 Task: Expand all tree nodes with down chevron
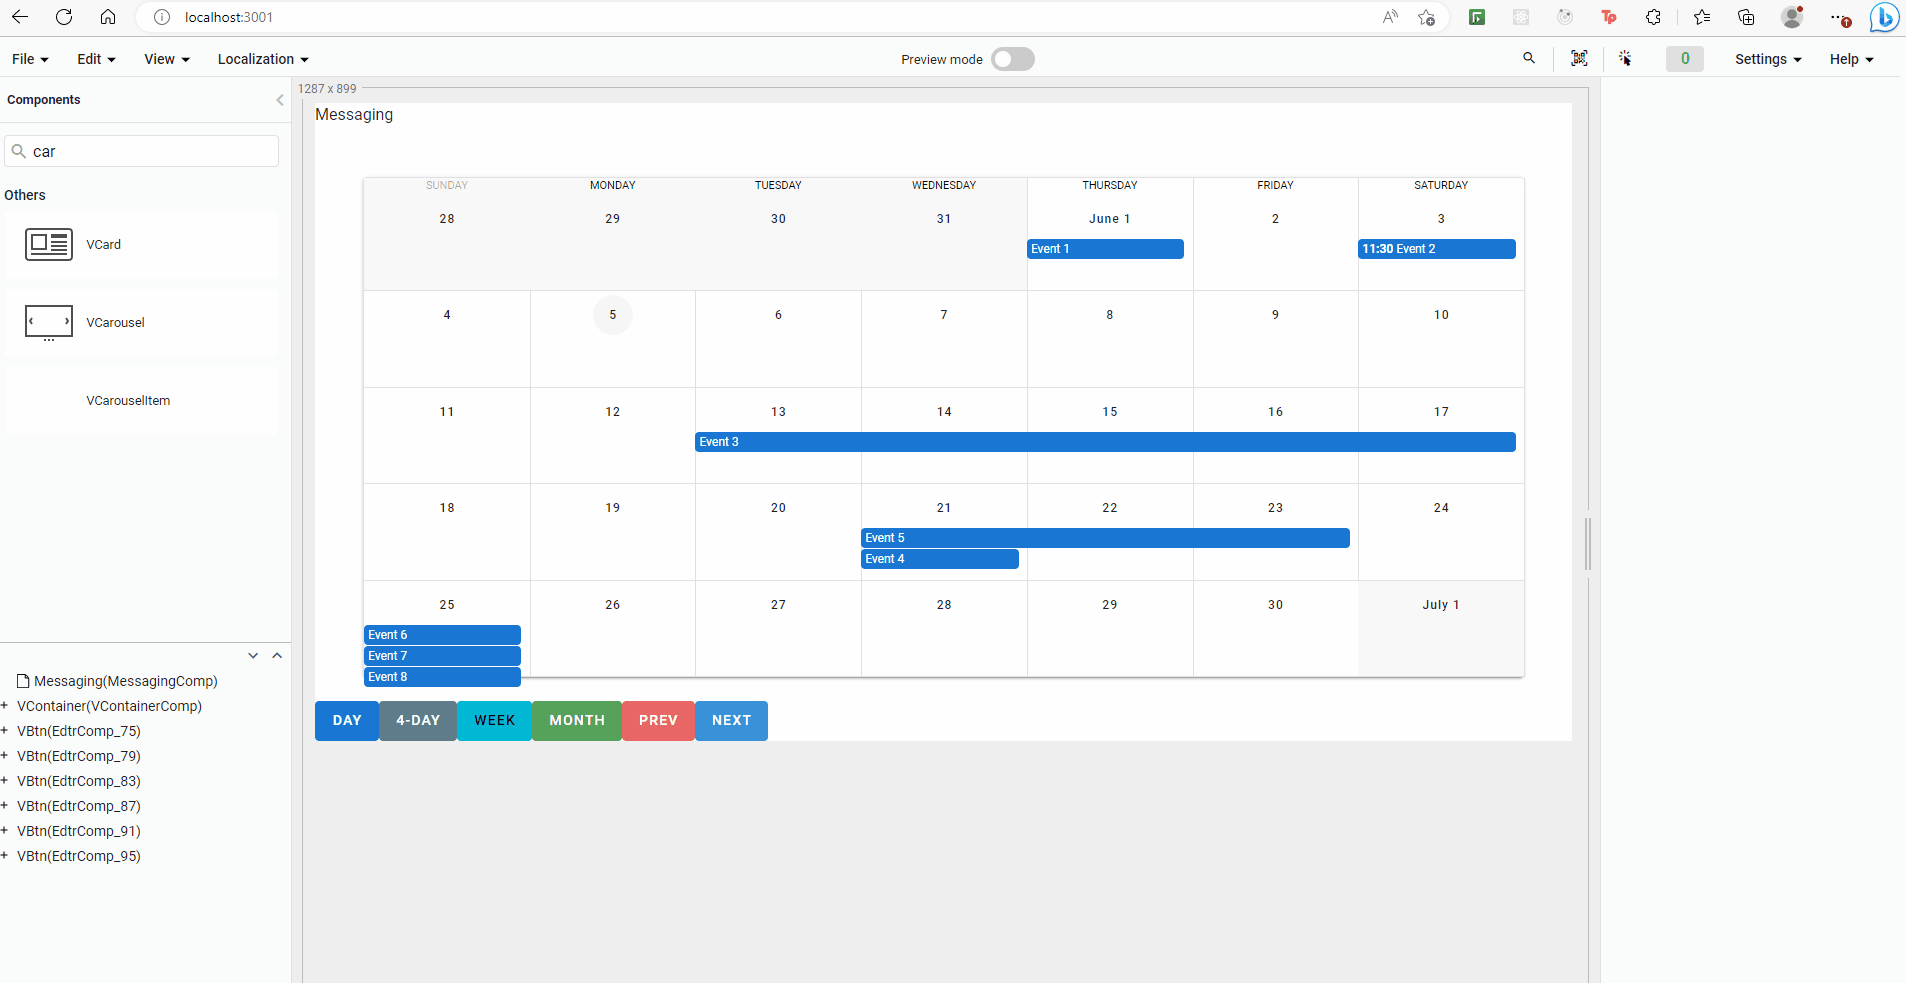253,655
